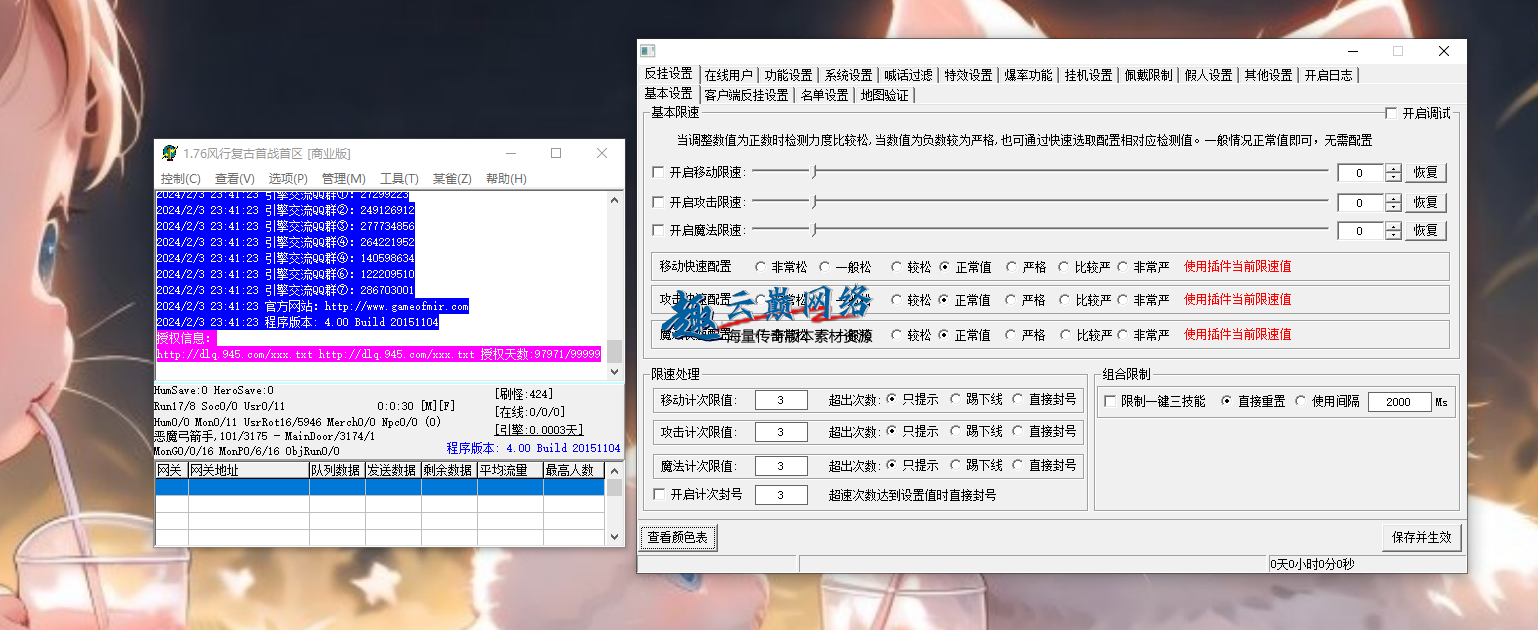
Task: Tick the 开启调试 checkbox
Action: (1391, 114)
